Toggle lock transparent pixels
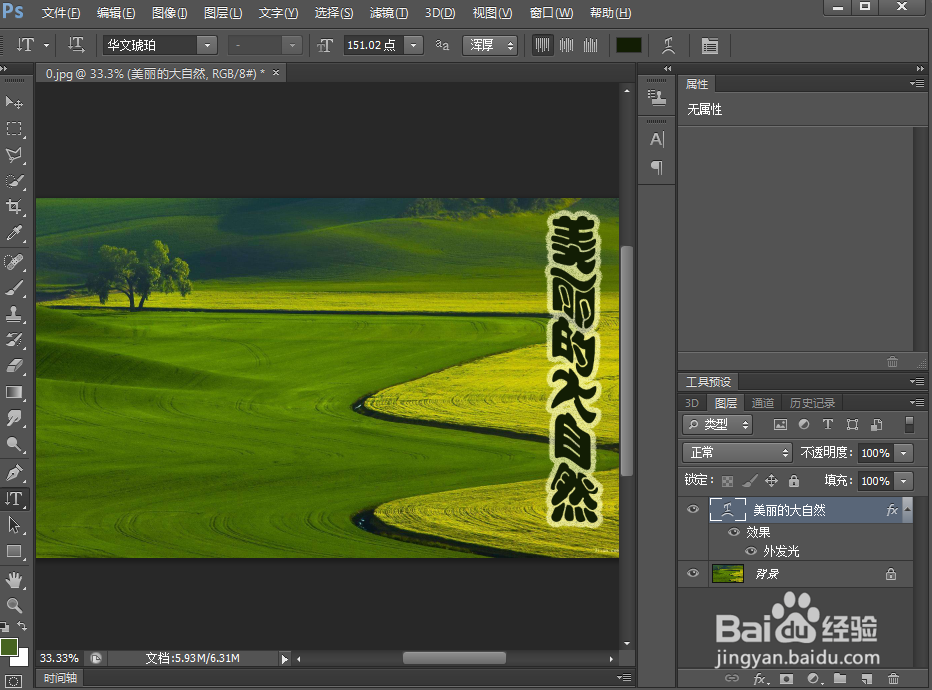Viewport: 932px width, 690px height. 728,481
